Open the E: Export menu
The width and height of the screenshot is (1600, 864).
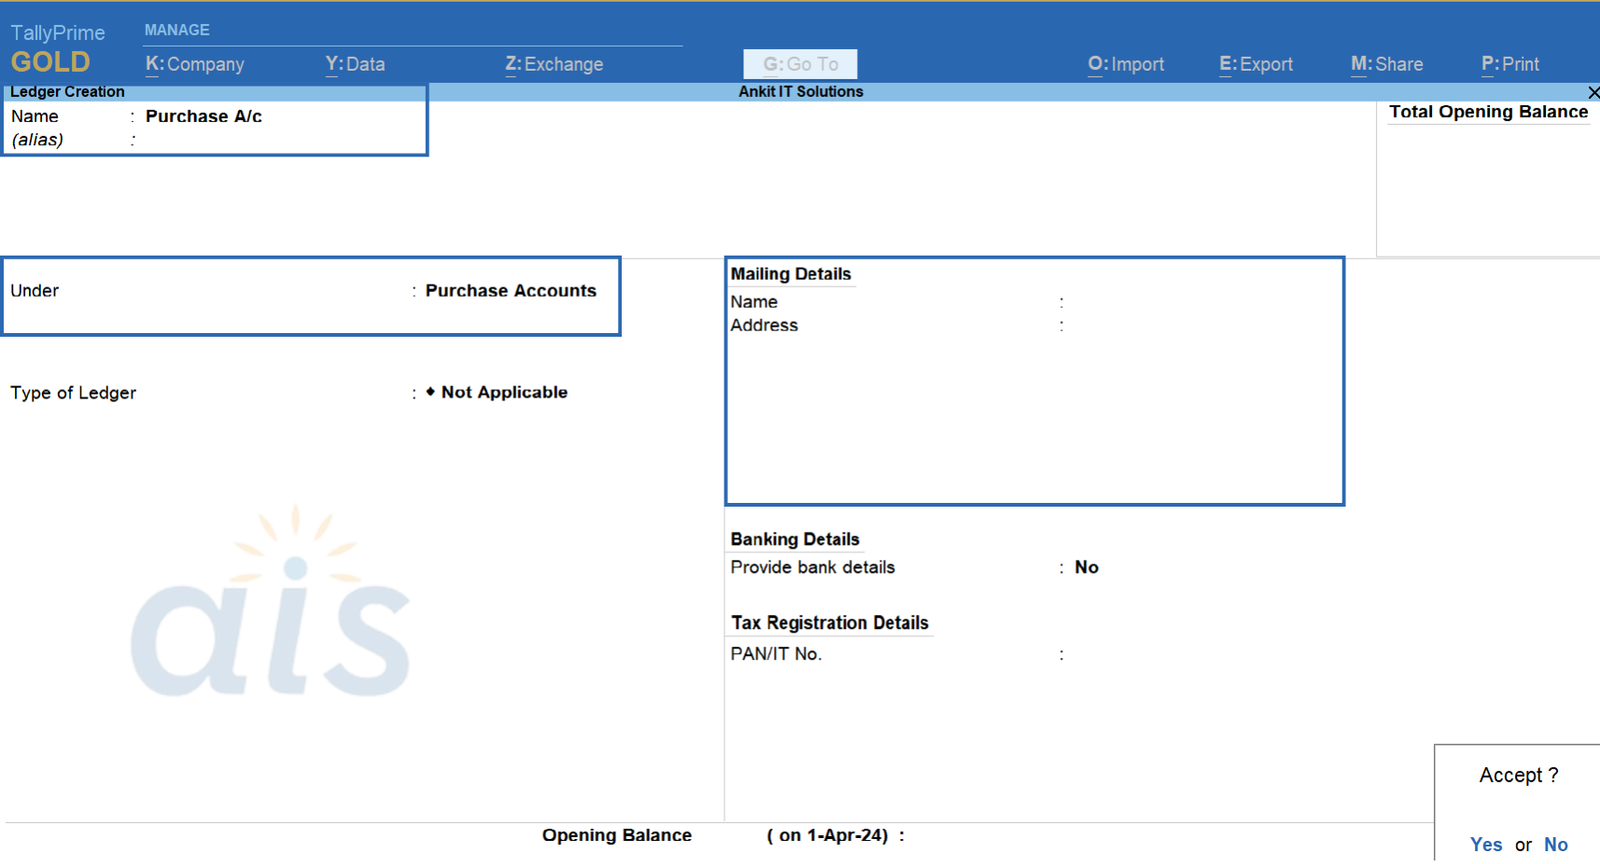pyautogui.click(x=1256, y=64)
